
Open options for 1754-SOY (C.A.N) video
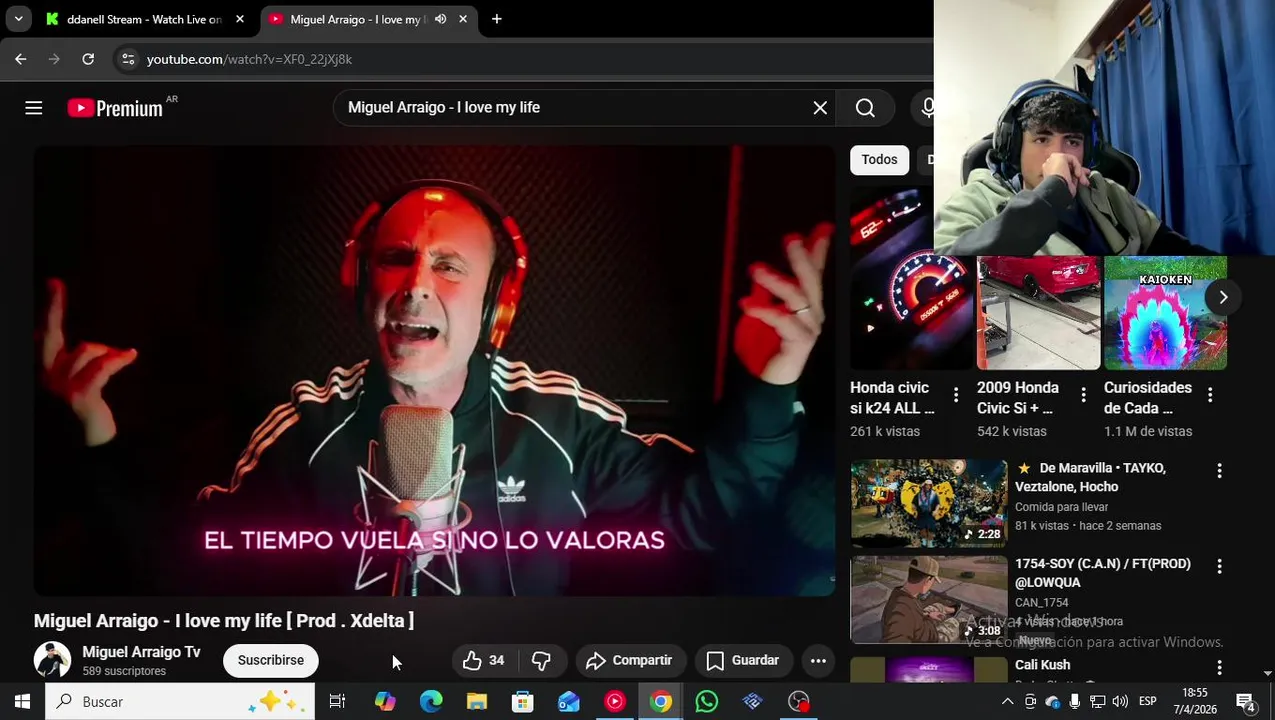pos(1219,566)
